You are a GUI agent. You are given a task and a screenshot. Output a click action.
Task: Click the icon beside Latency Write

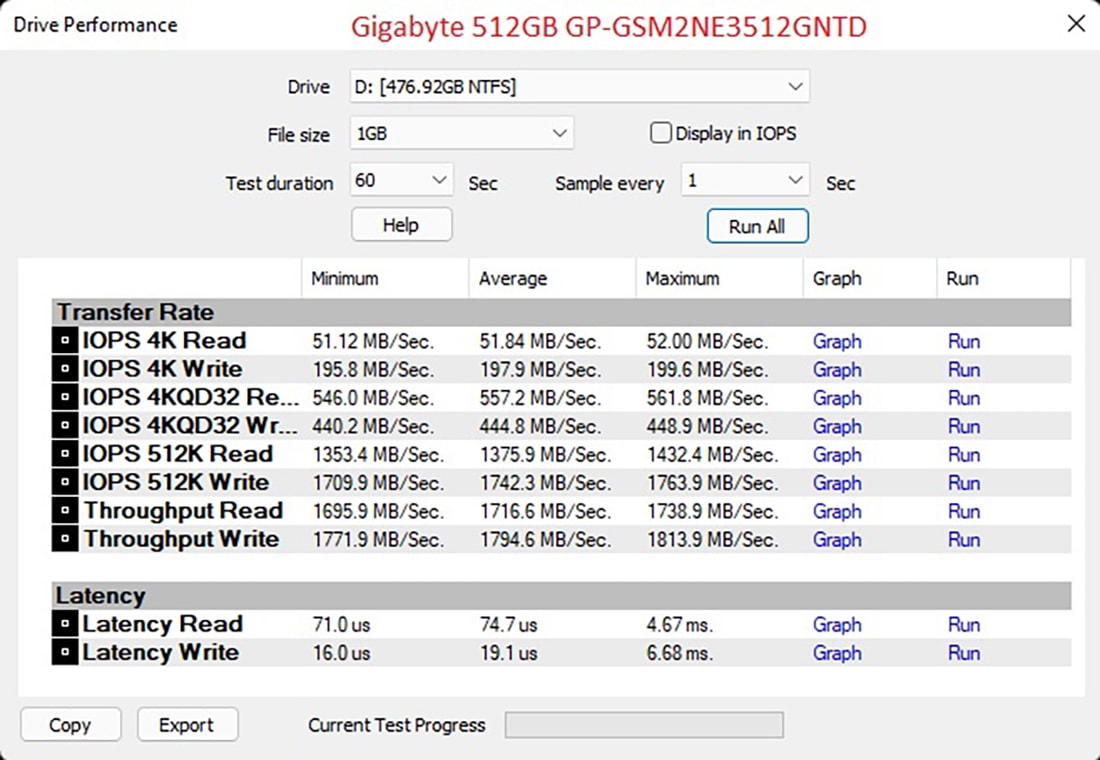[65, 653]
